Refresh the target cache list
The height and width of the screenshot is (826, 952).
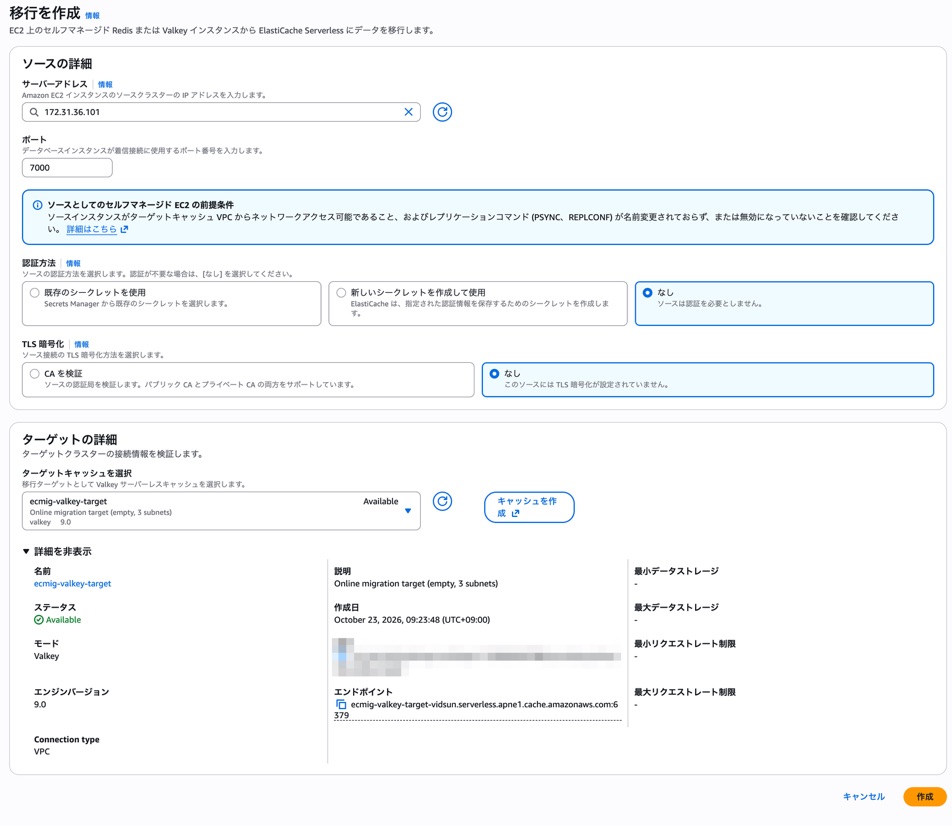pos(442,501)
